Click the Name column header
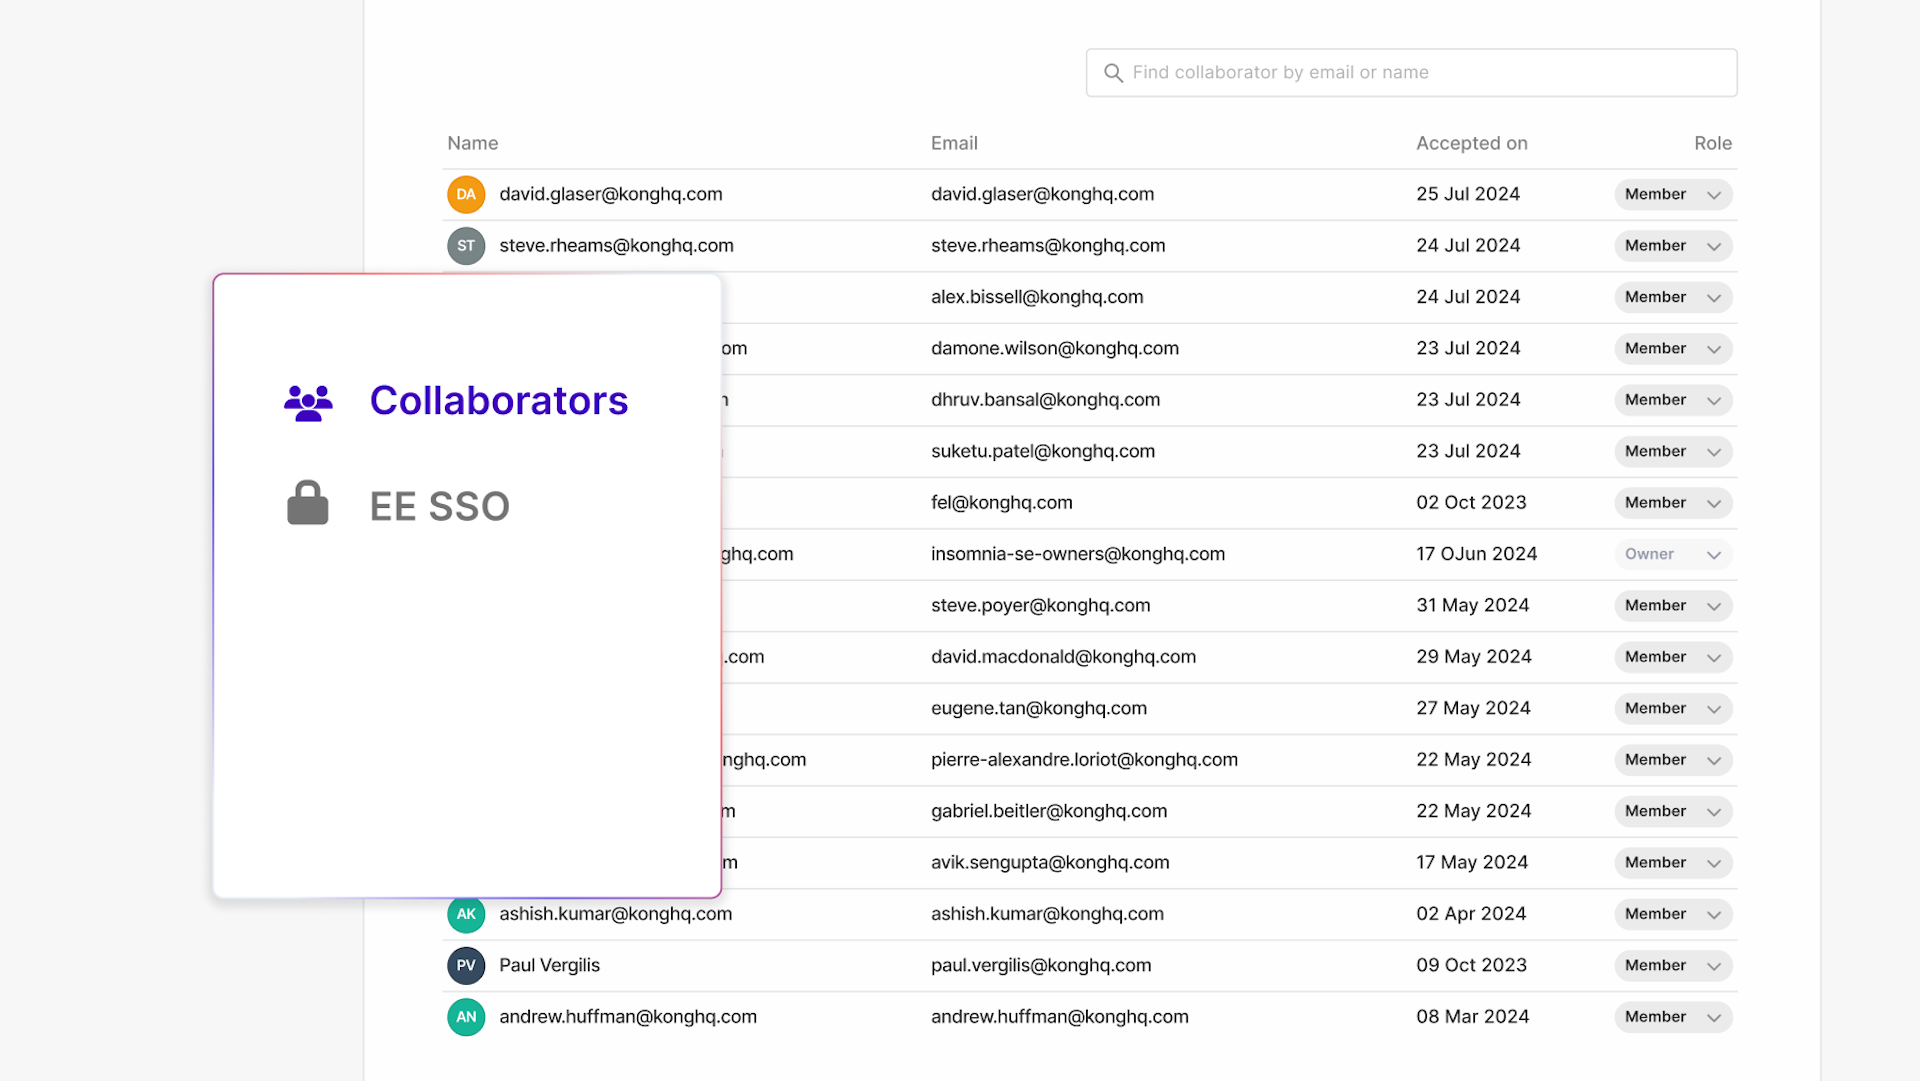This screenshot has width=1920, height=1081. click(x=472, y=143)
